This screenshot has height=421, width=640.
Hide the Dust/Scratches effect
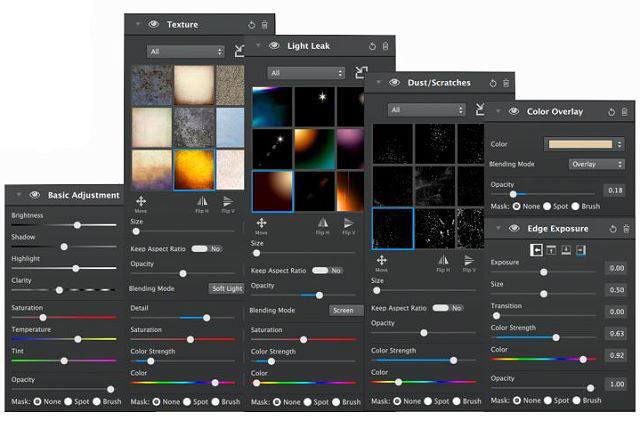point(394,82)
